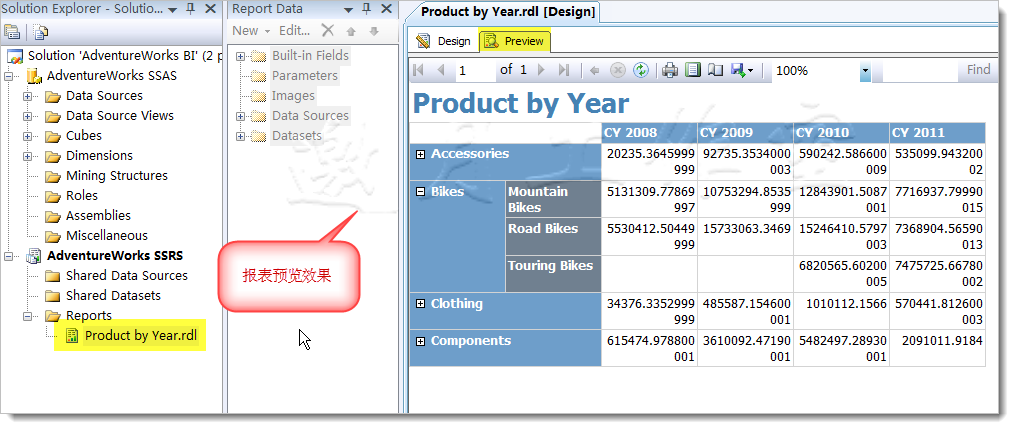This screenshot has height=429, width=1014.
Task: Click the CY 2008 column header
Action: pos(649,133)
